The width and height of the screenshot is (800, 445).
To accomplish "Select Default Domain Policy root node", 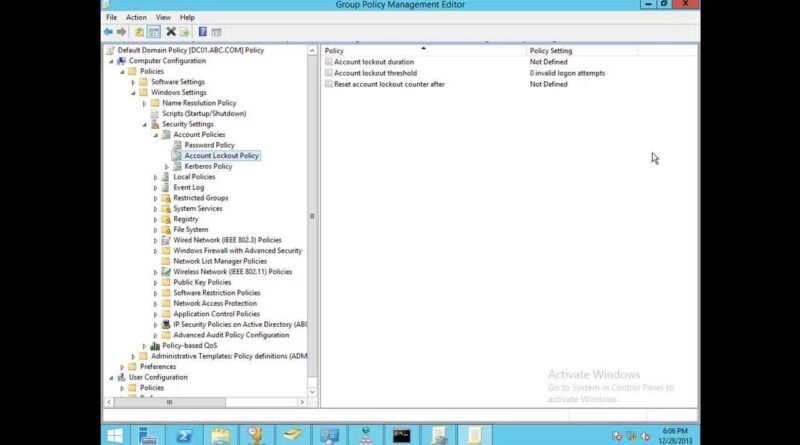I will pos(190,50).
